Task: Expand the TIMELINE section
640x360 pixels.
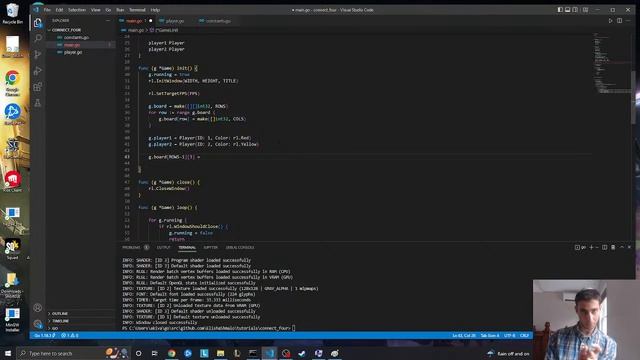Action: click(x=60, y=321)
